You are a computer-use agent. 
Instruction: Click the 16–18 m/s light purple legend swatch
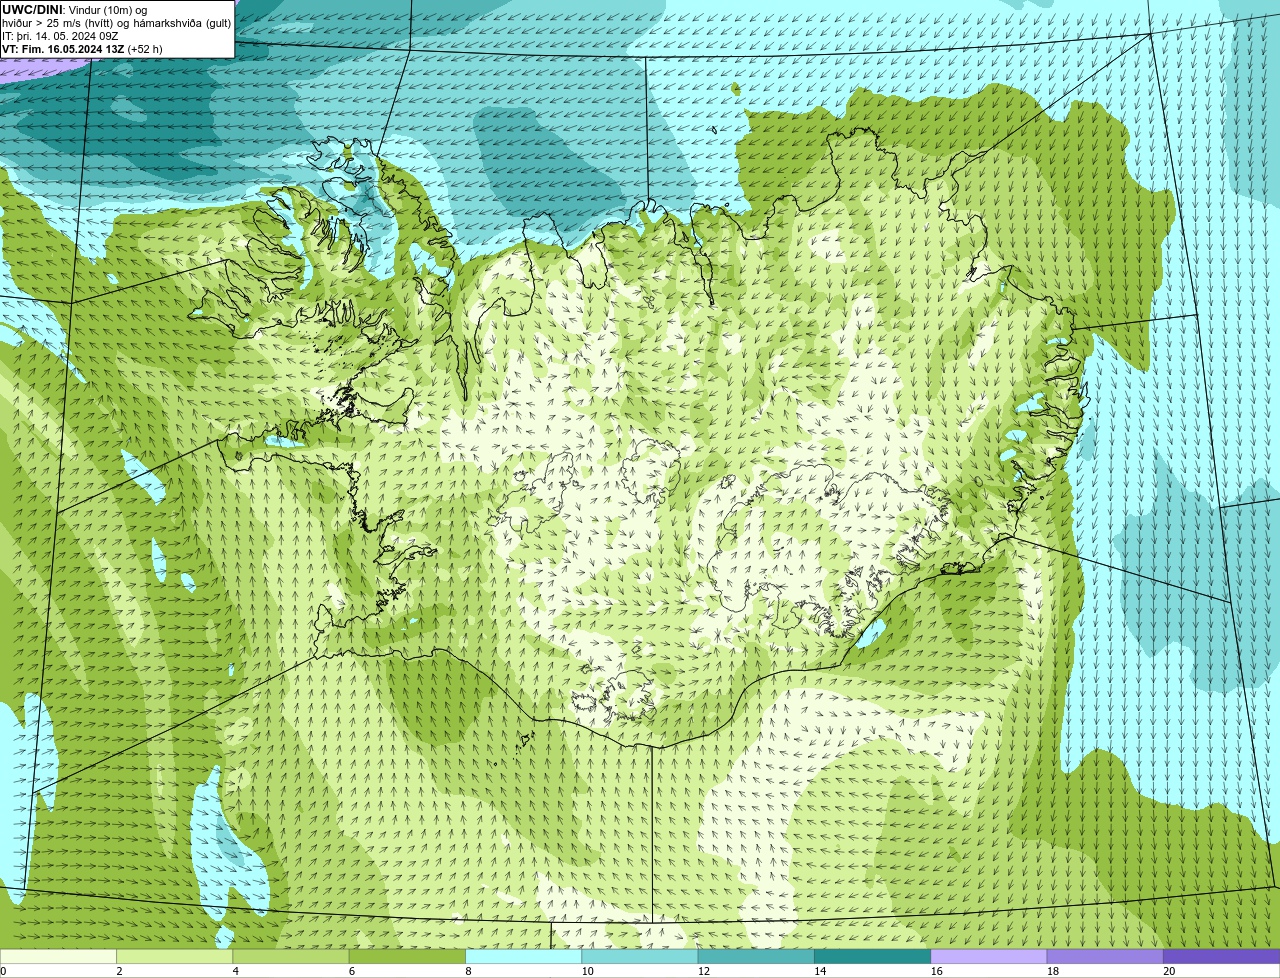click(x=989, y=956)
